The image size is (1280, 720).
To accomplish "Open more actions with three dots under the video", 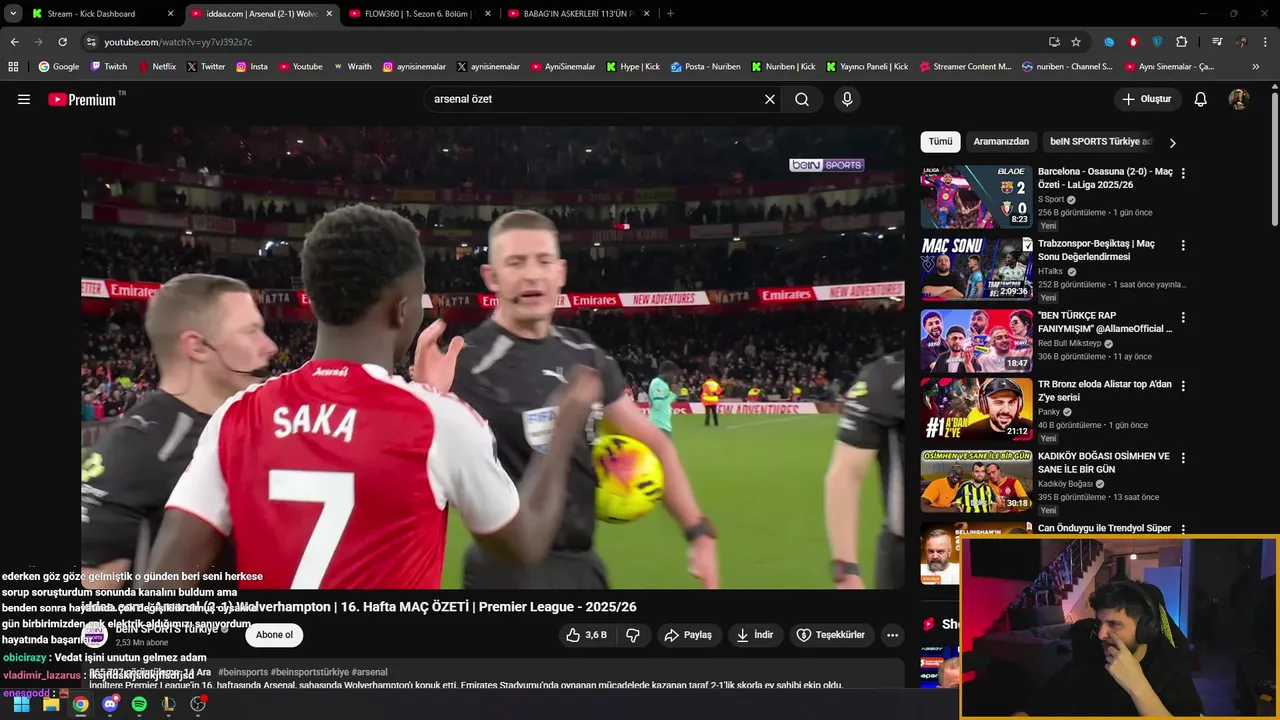I will pos(892,635).
